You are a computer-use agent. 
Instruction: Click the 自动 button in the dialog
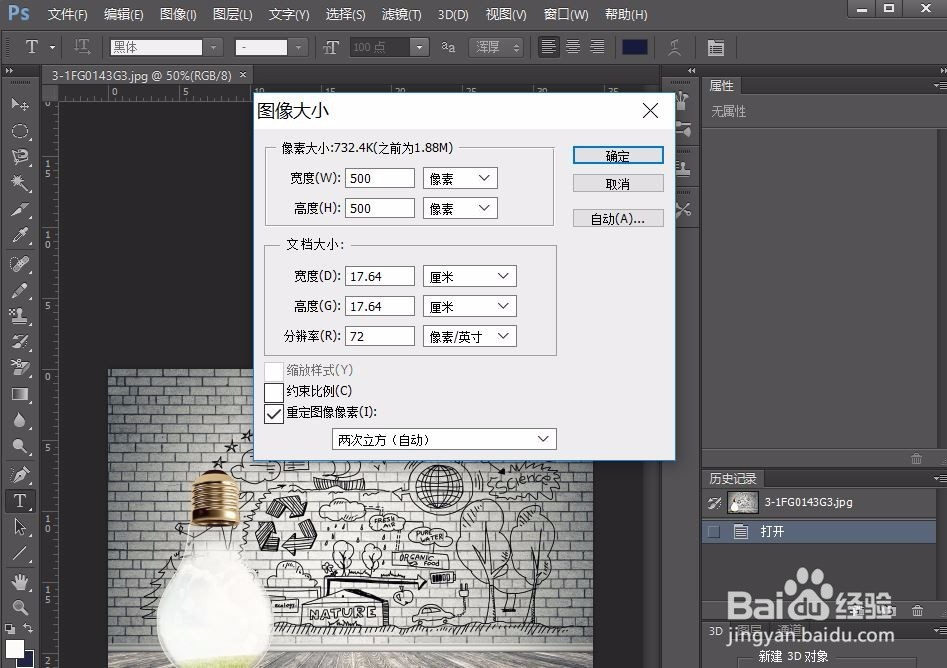pyautogui.click(x=617, y=218)
